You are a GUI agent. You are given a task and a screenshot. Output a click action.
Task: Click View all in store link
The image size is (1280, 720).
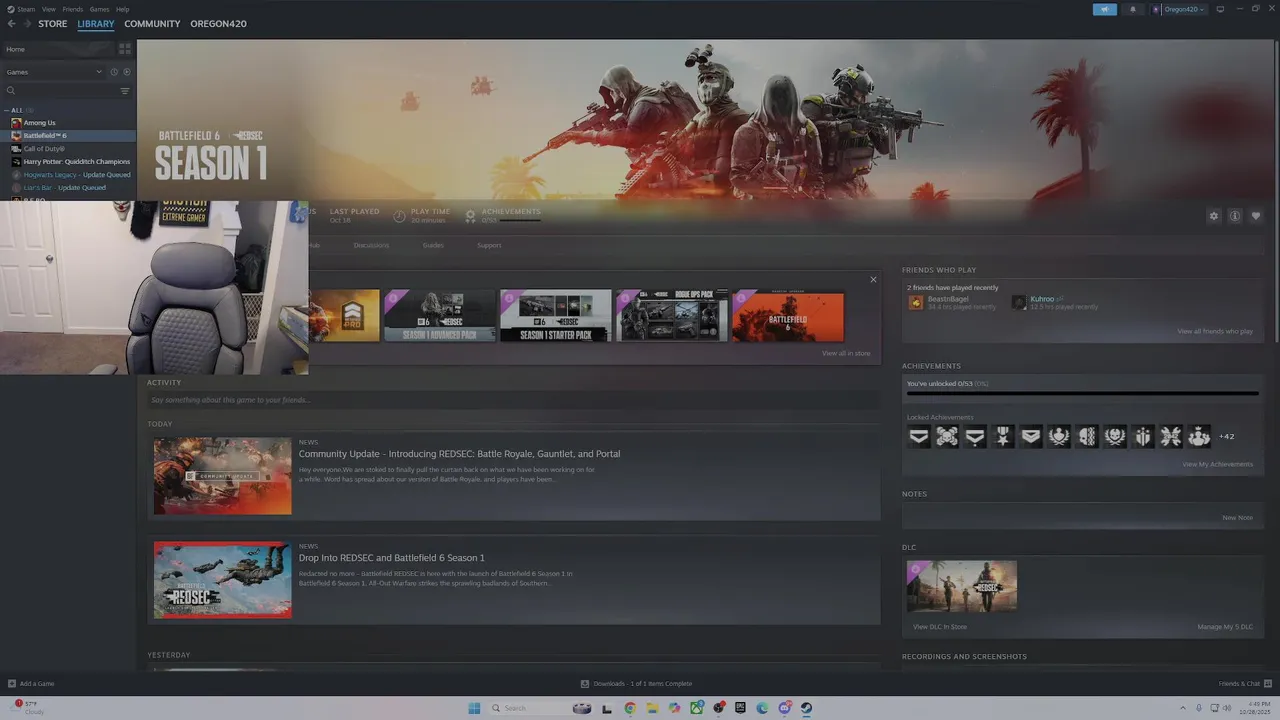click(x=846, y=353)
